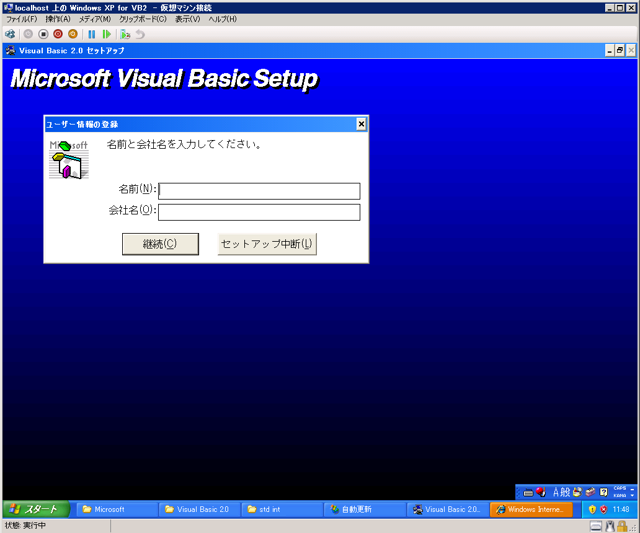Image resolution: width=640 pixels, height=533 pixels.
Task: Click the Visual Basic 2.0 setup title icon
Action: [11, 51]
